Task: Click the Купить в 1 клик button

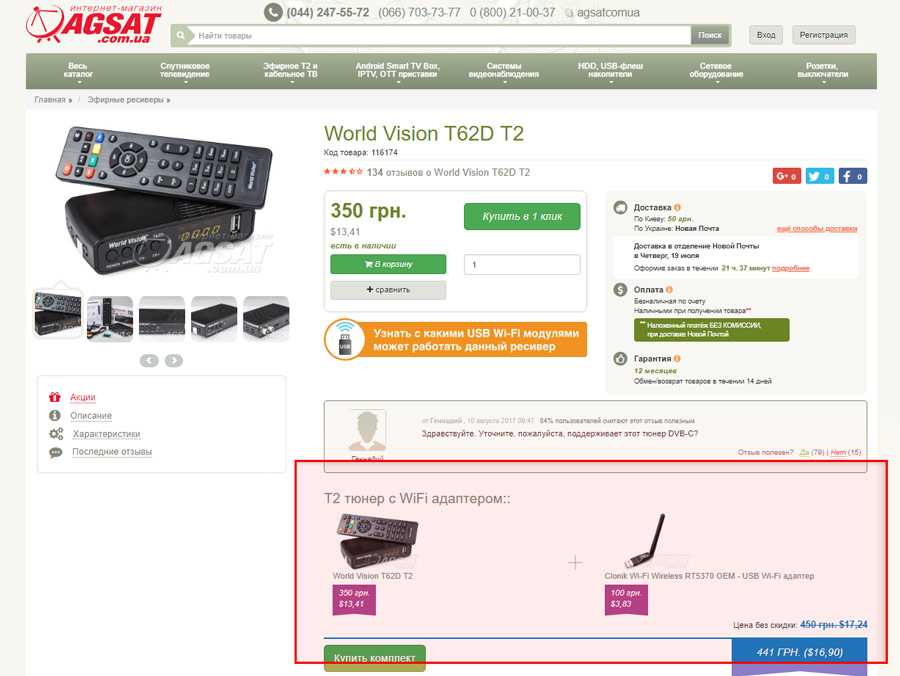Action: [522, 216]
